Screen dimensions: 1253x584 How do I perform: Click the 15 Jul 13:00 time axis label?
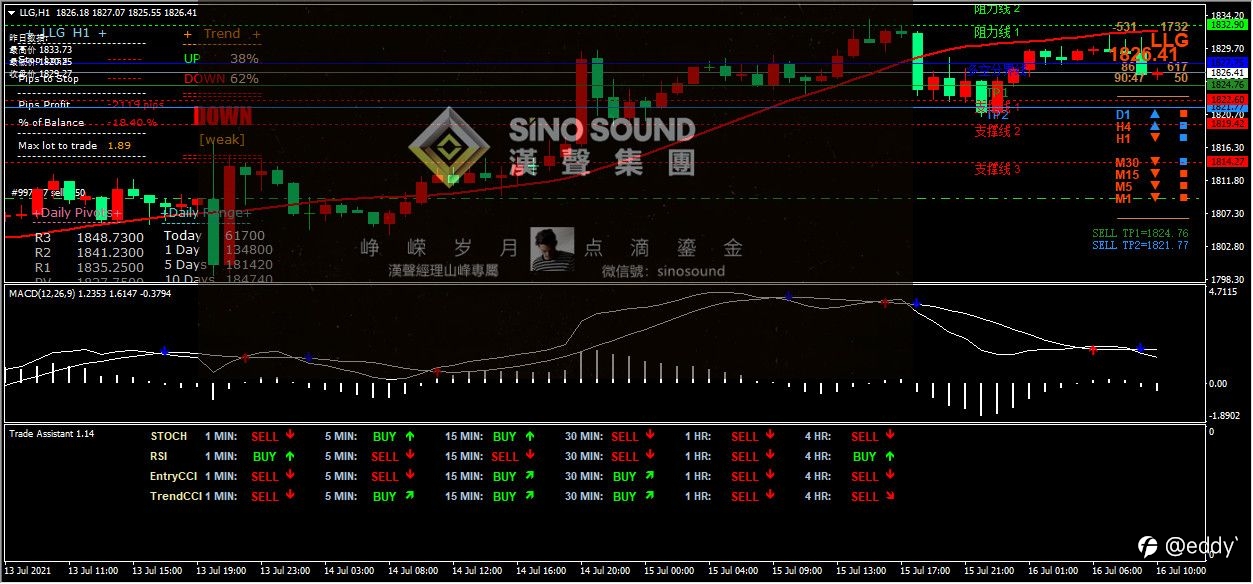click(x=859, y=570)
